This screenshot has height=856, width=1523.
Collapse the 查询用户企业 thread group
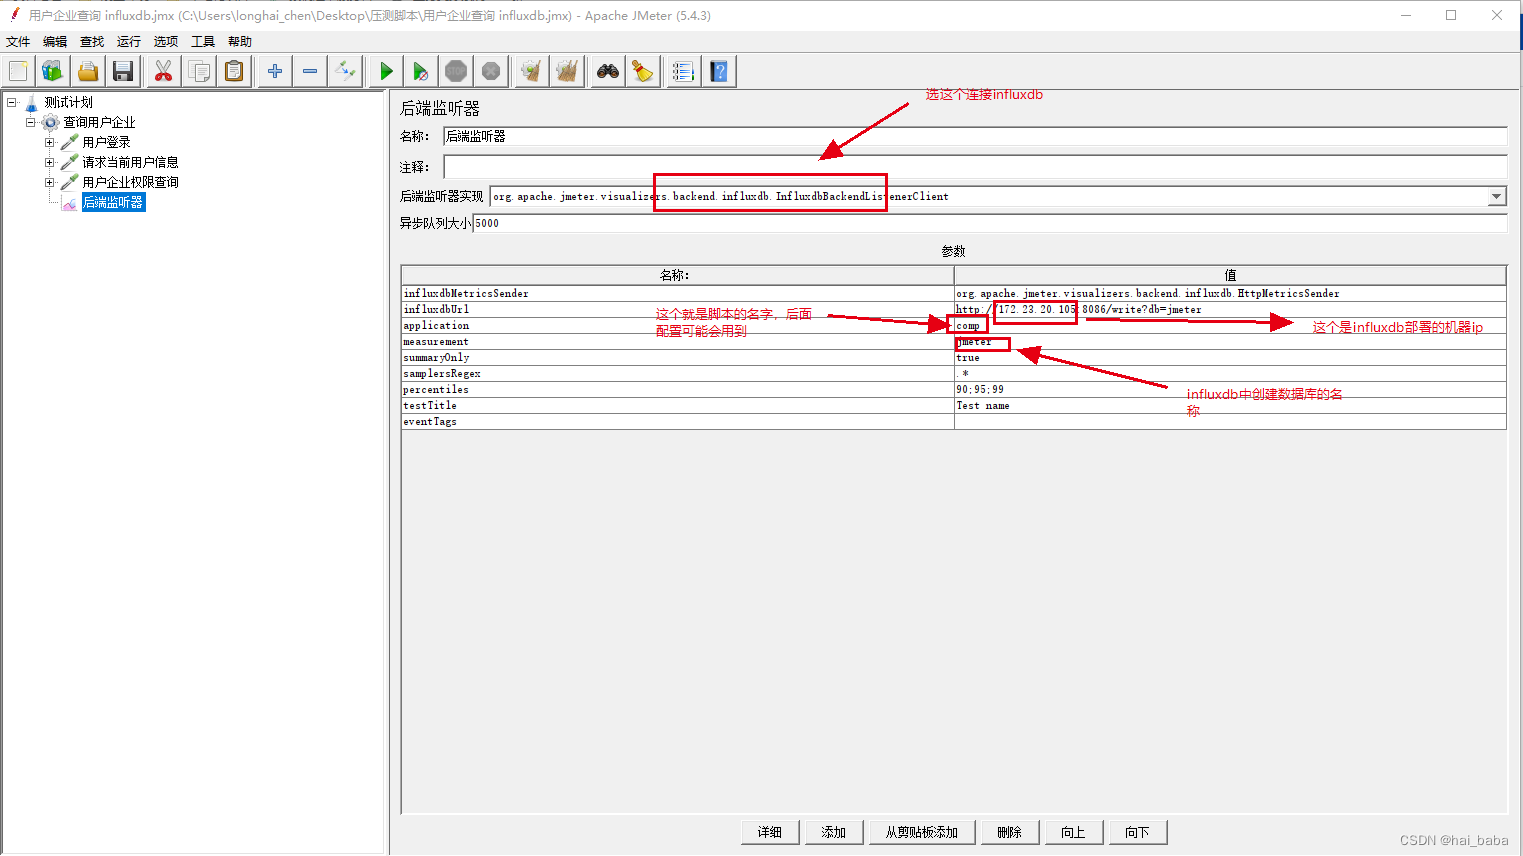(30, 122)
